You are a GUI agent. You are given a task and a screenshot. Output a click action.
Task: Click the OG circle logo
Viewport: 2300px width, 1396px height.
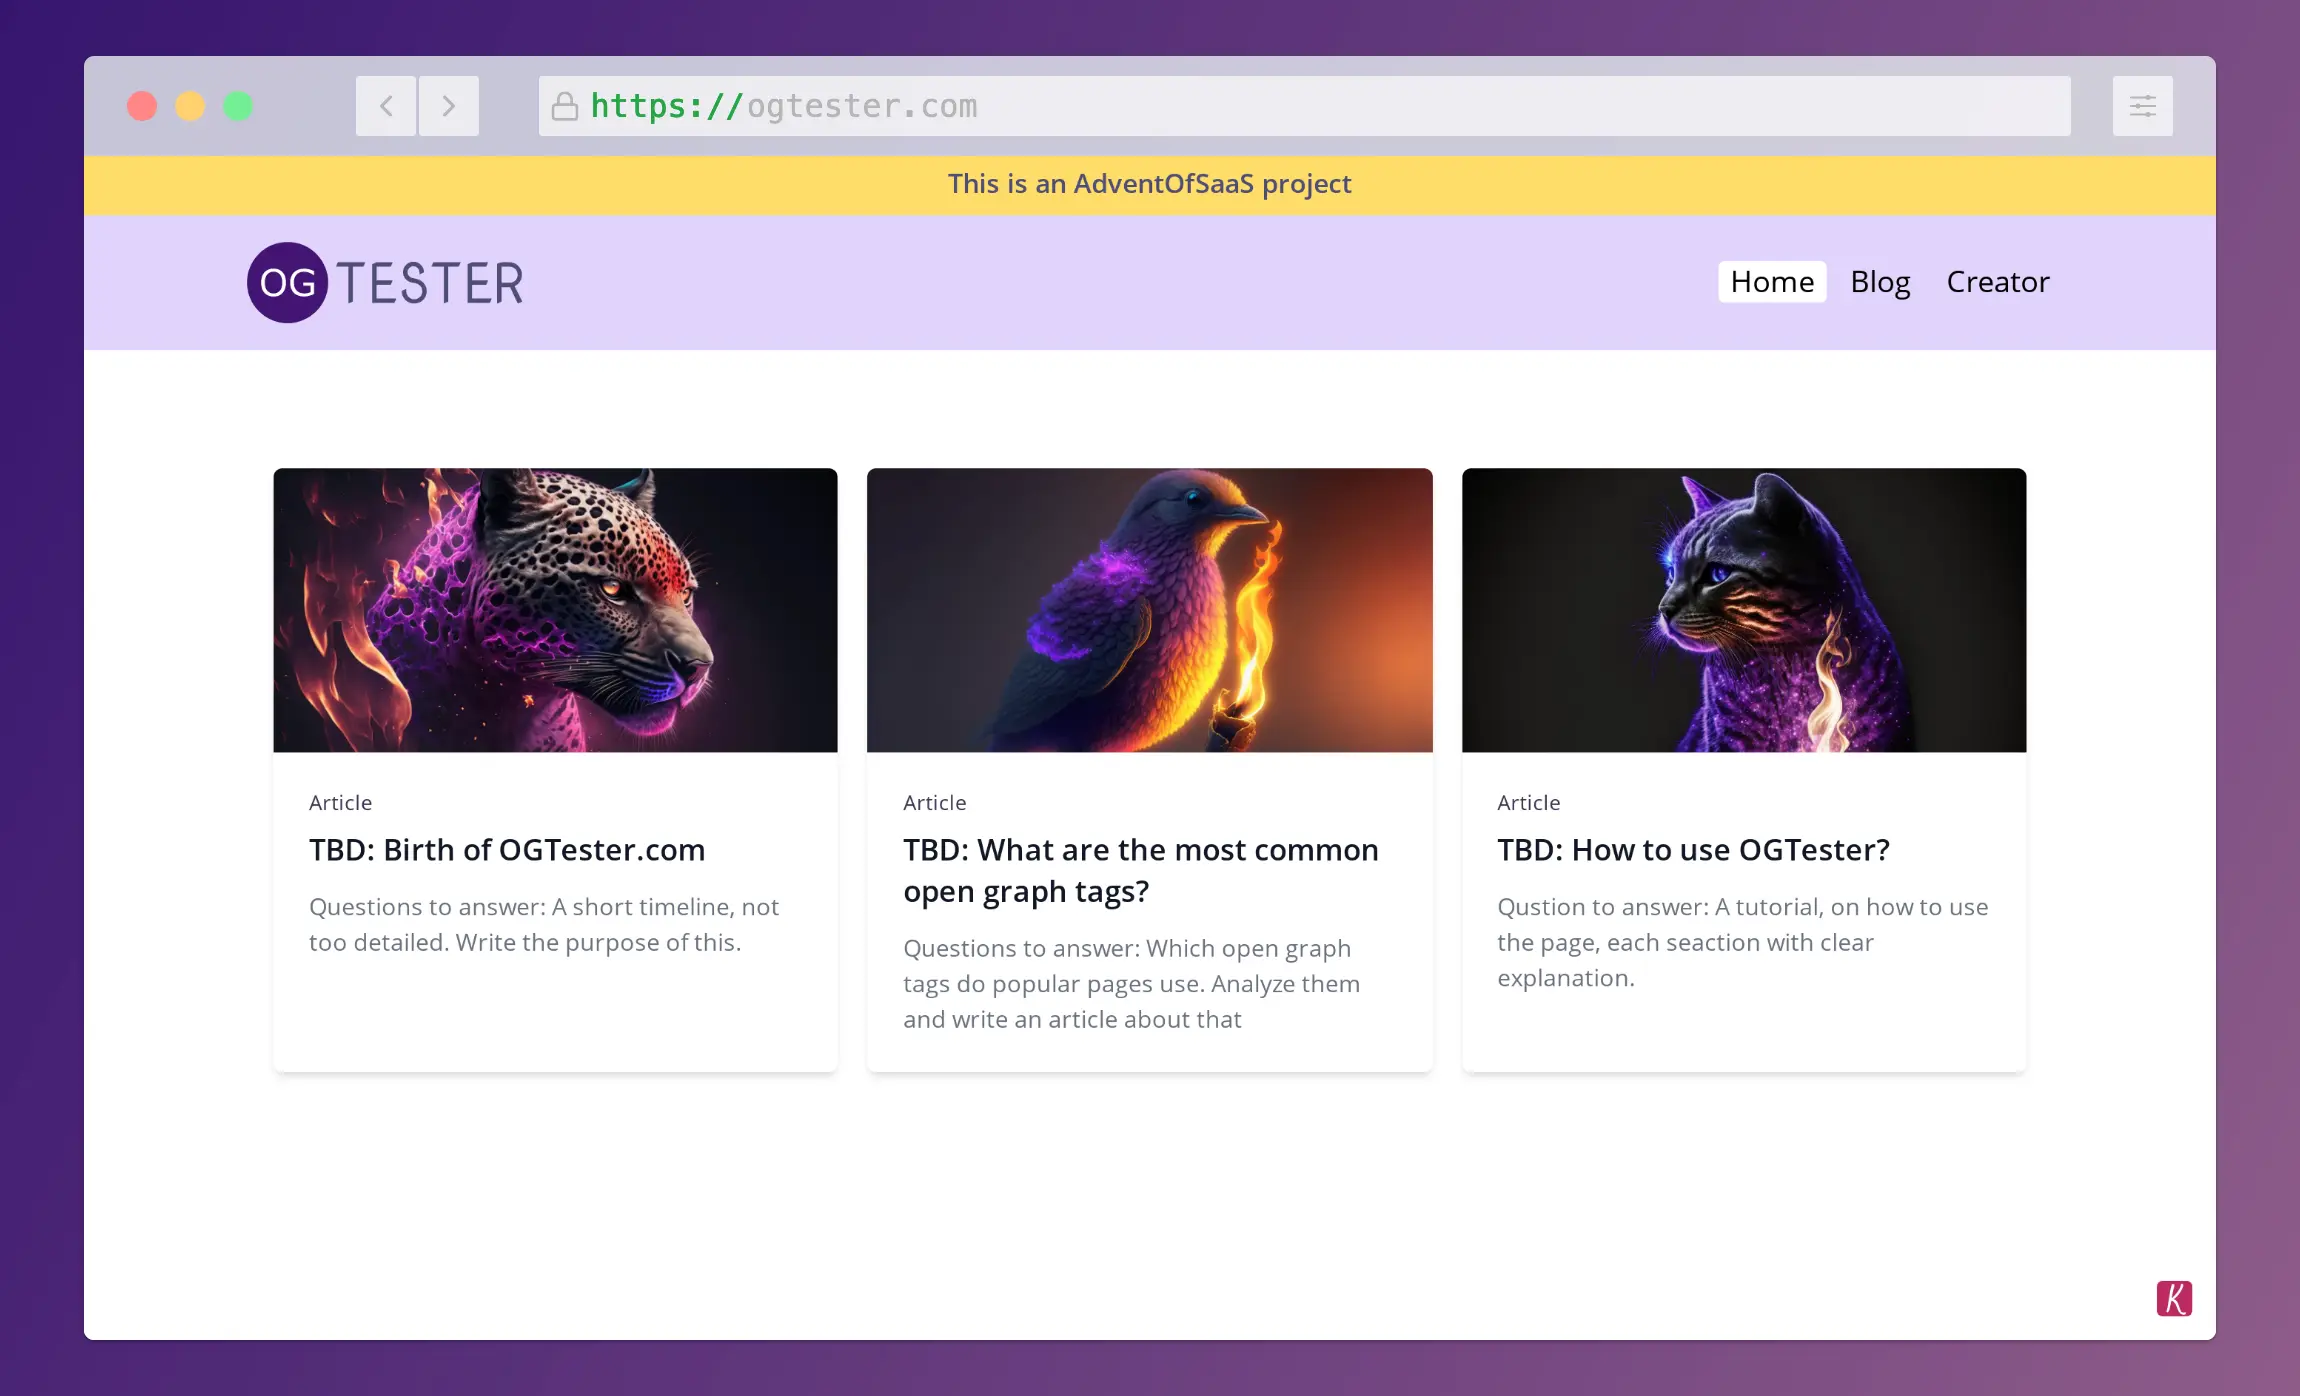288,283
